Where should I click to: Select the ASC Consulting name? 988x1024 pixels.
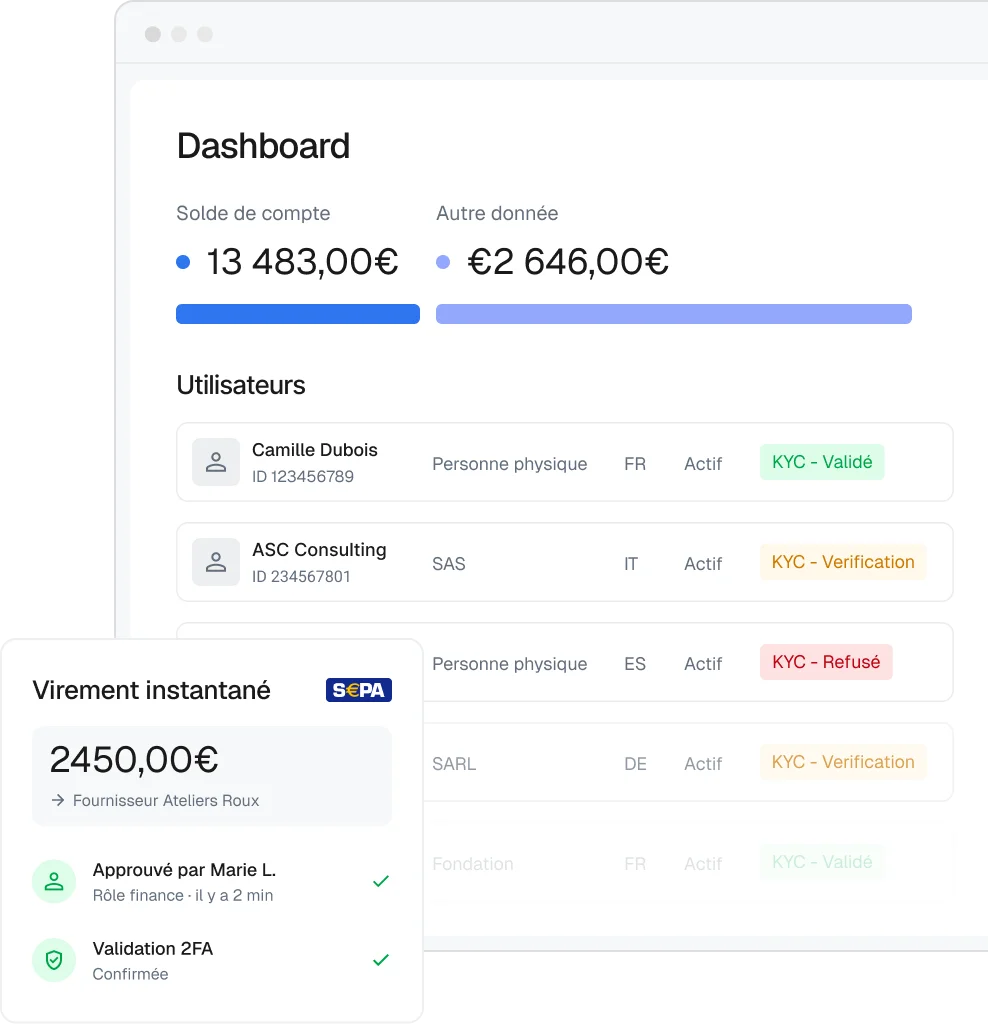point(319,550)
